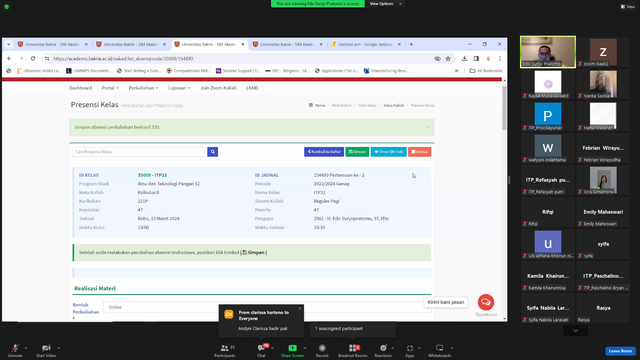The image size is (640, 360).
Task: Click the browser back arrow
Action: (x=9, y=58)
